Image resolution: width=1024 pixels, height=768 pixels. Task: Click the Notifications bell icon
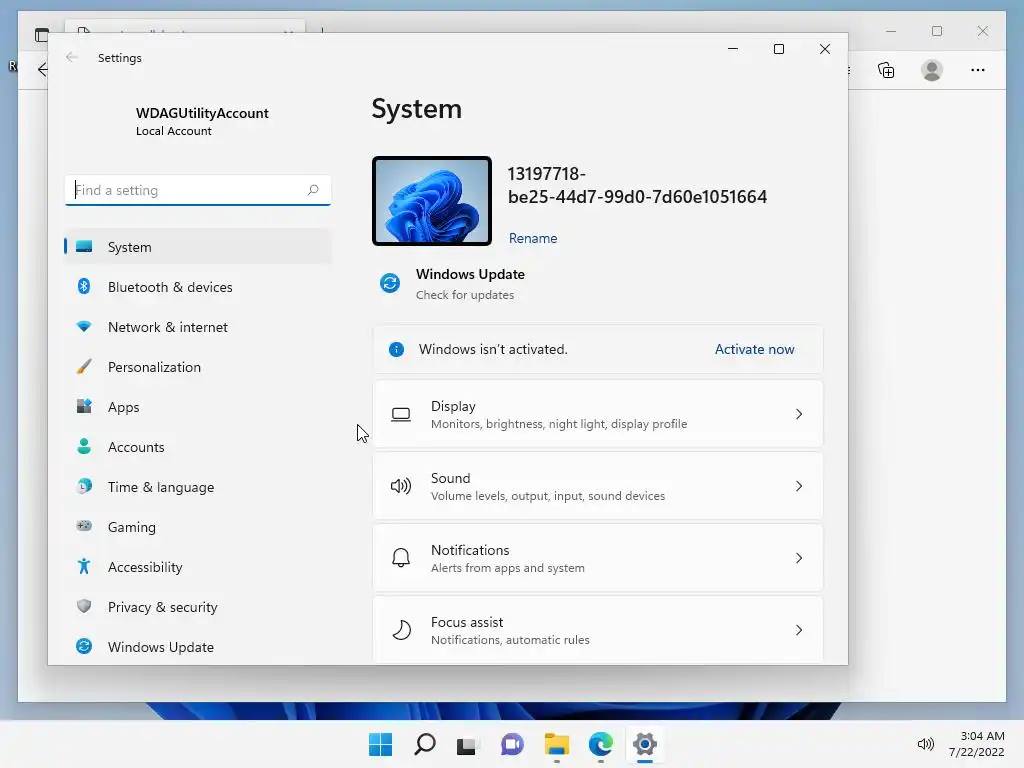tap(401, 558)
